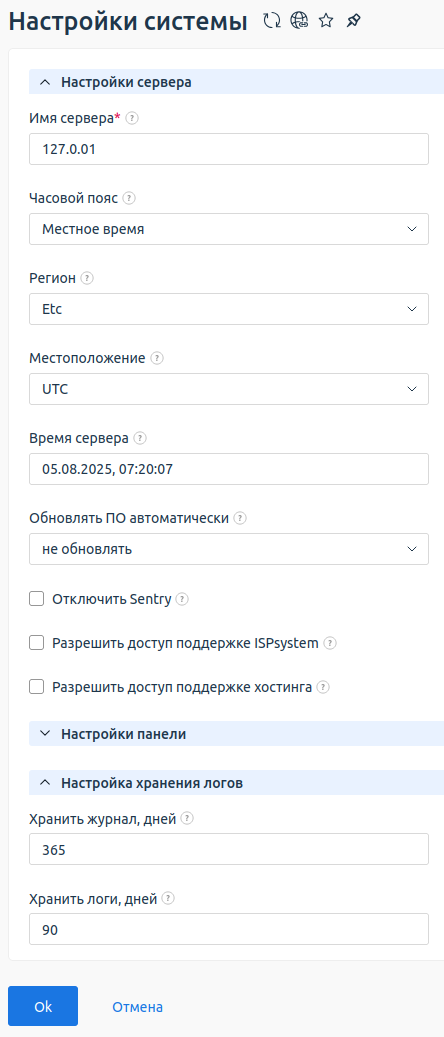Click the Хранить журнал, дней input field
Image resolution: width=444 pixels, height=1037 pixels.
pos(229,849)
